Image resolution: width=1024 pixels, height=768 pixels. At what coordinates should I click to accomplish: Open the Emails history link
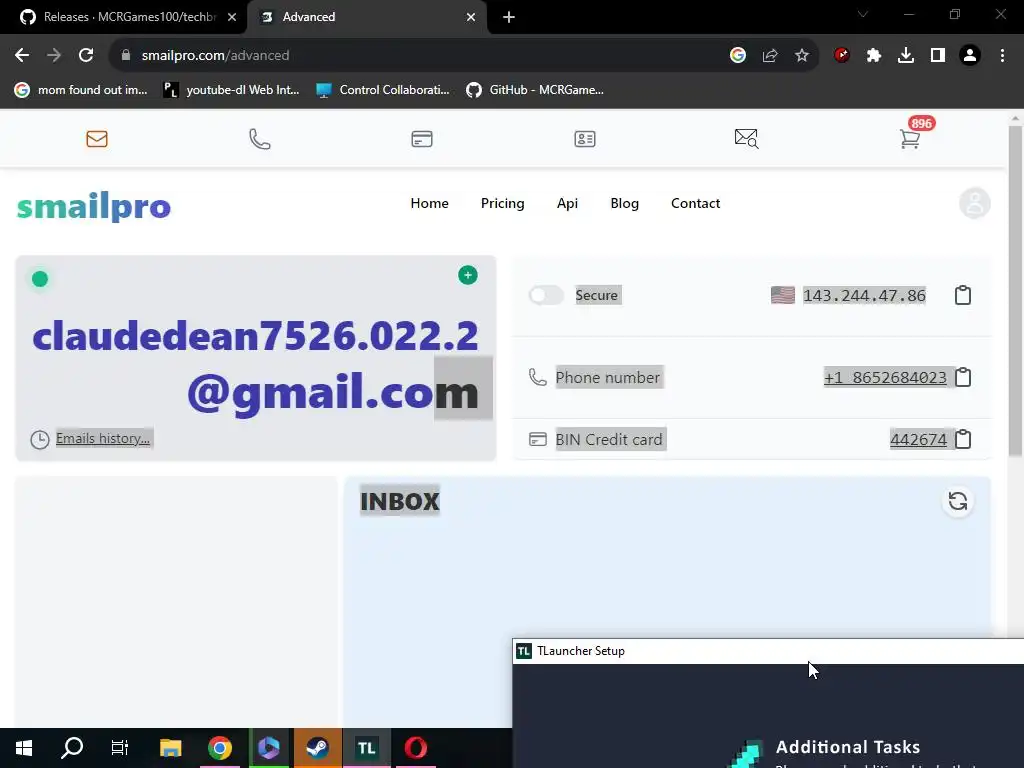[x=103, y=438]
